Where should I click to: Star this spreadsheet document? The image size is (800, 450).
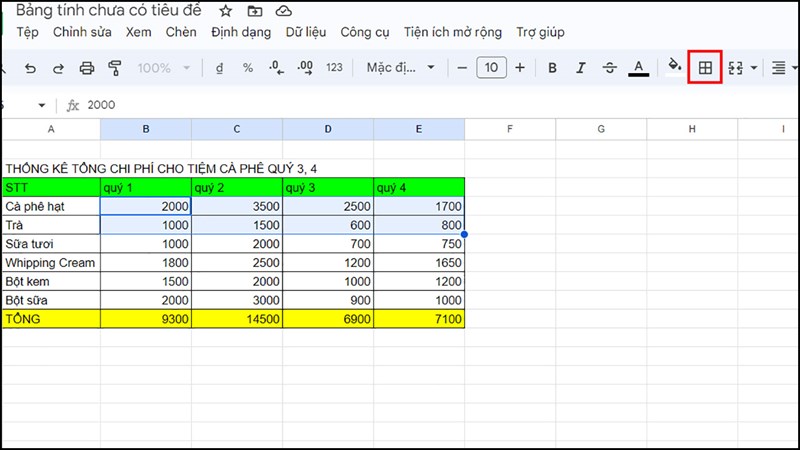226,11
